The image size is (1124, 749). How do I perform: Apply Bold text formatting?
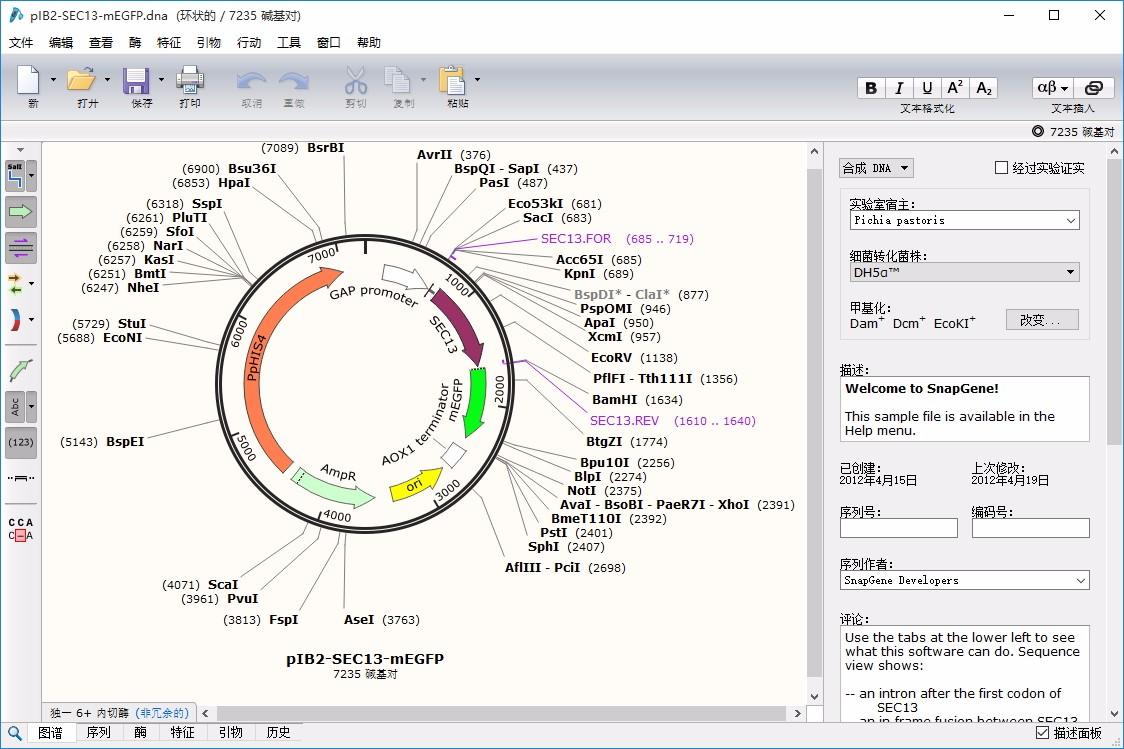[x=871, y=87]
